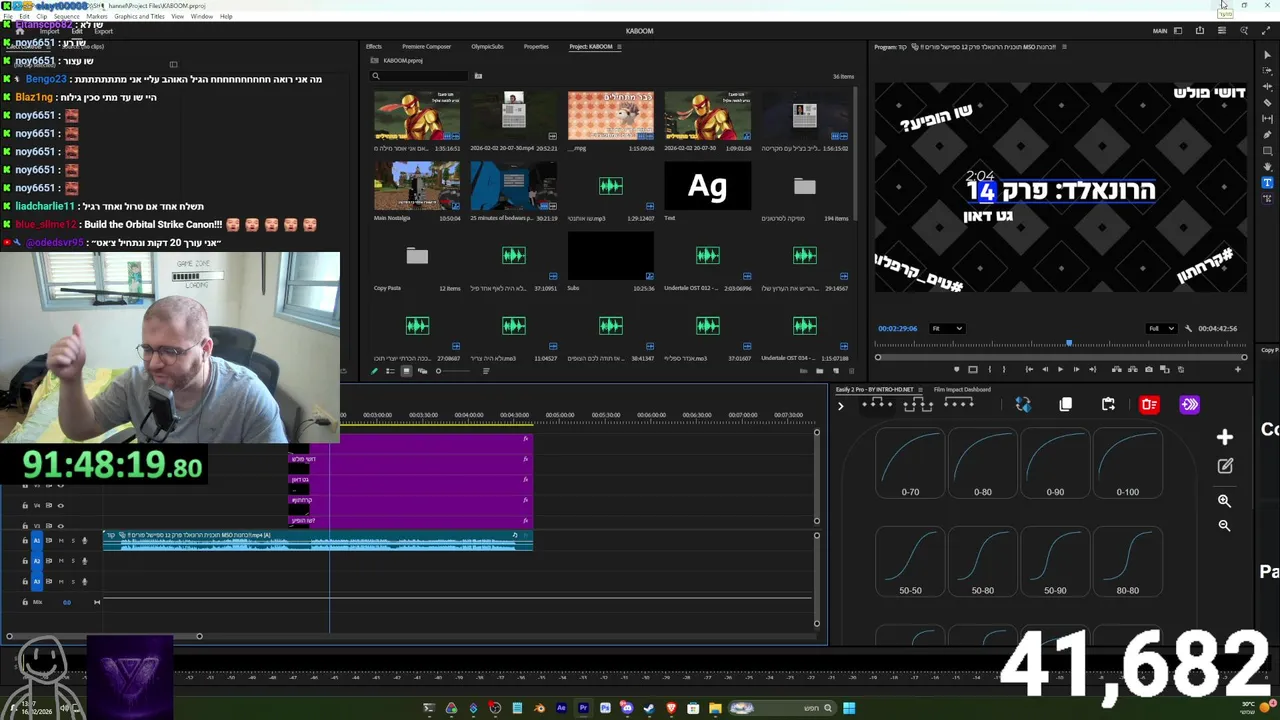Click red icon in Easily panel
Screen dimensions: 1280x720
coord(1149,404)
